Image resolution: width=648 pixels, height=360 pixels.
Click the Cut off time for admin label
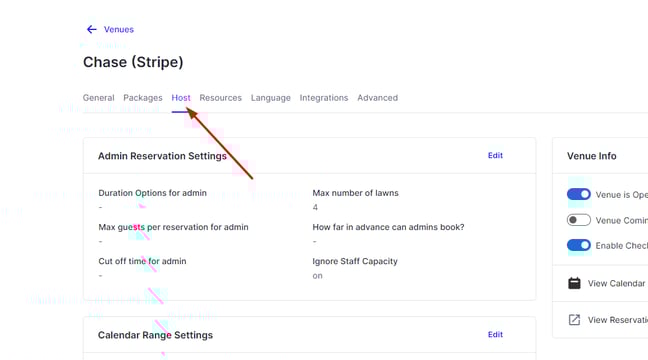(142, 261)
